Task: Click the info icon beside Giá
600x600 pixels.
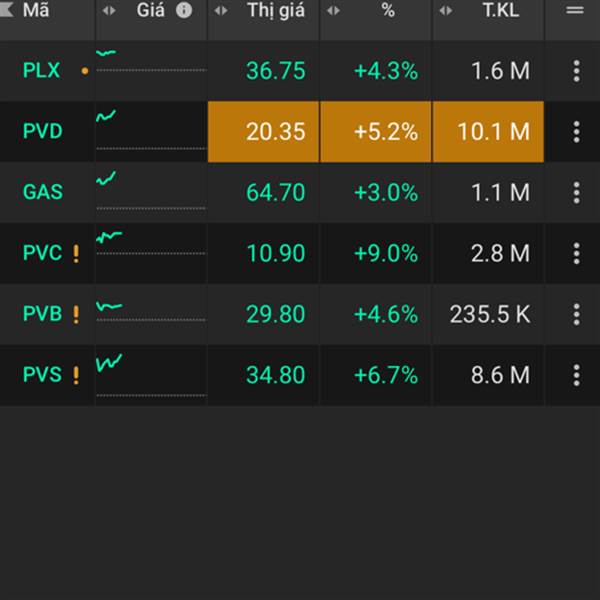Action: (184, 10)
